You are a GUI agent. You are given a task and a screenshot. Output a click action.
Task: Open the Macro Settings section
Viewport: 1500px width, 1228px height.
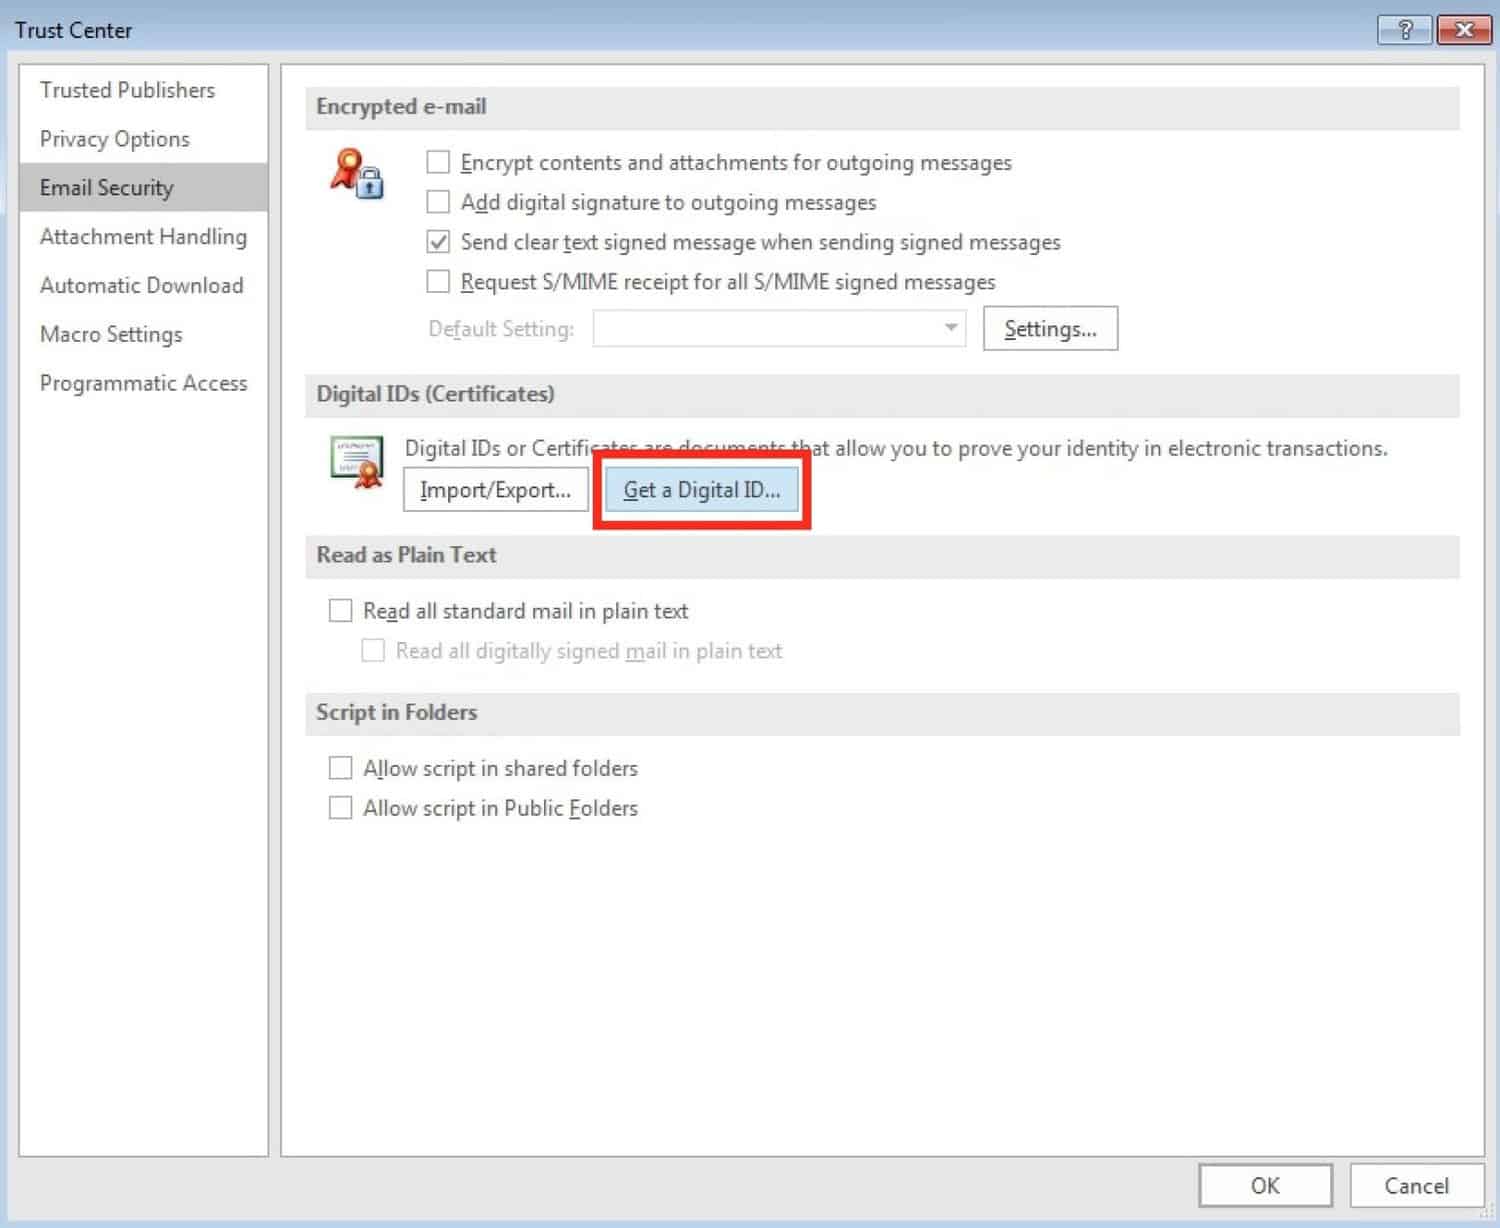[111, 334]
